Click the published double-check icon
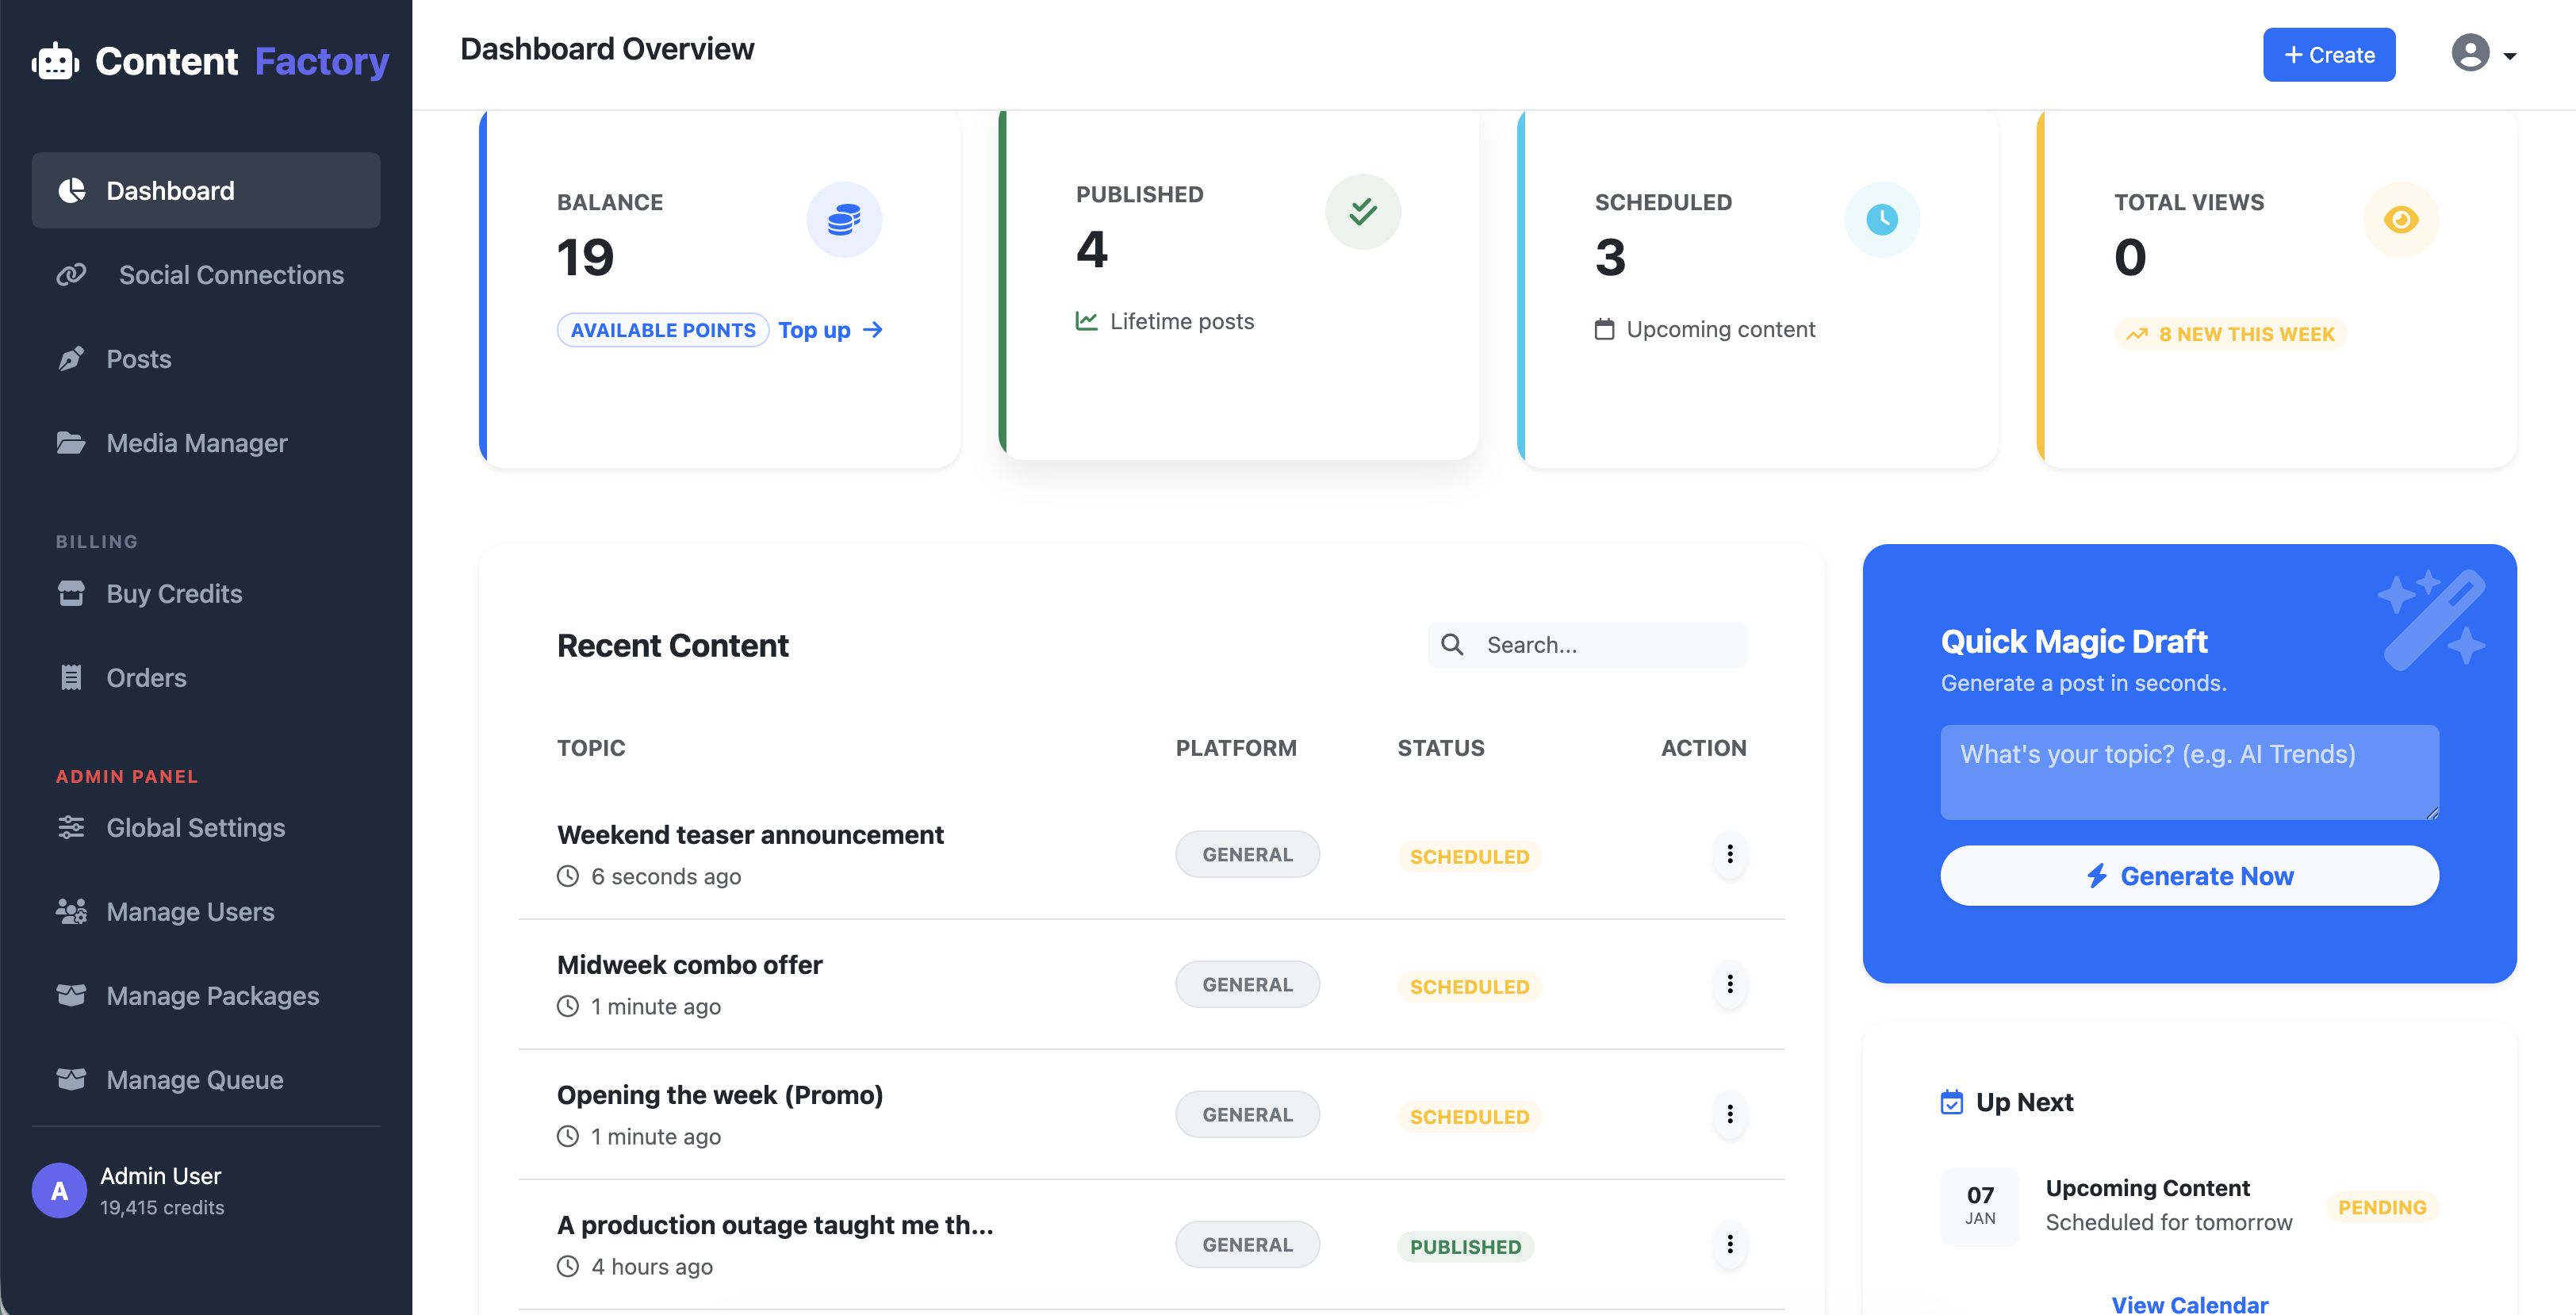This screenshot has height=1315, width=2576. point(1362,212)
